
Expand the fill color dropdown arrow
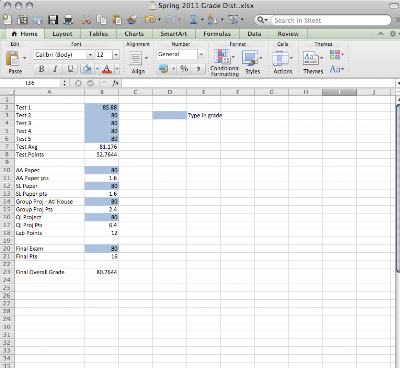pos(97,69)
